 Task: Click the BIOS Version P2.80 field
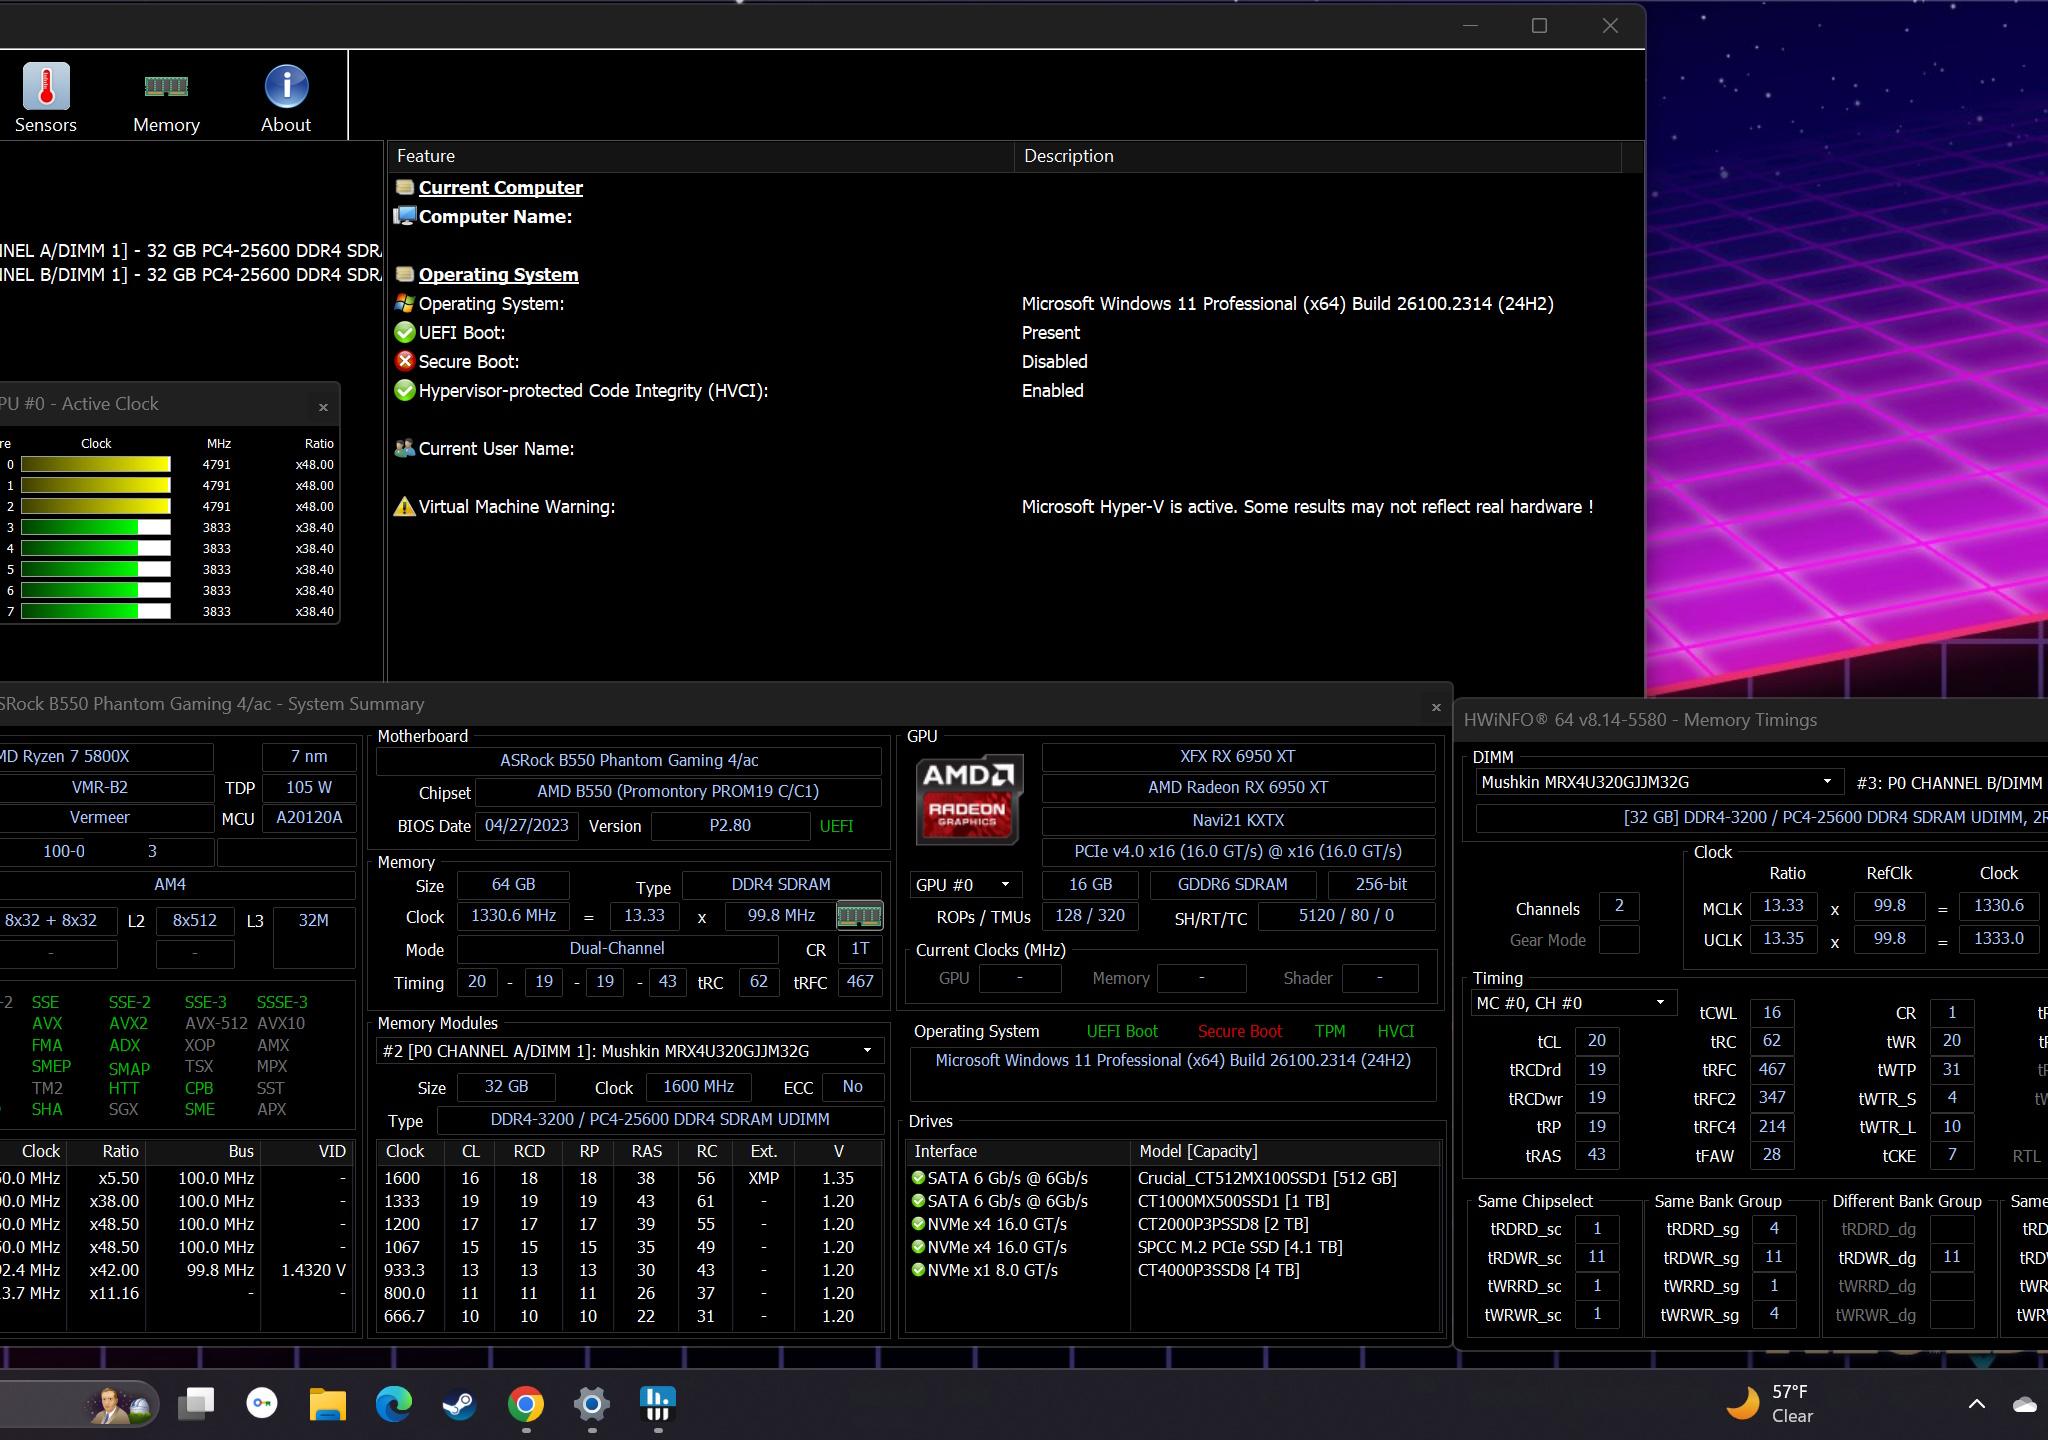point(730,825)
